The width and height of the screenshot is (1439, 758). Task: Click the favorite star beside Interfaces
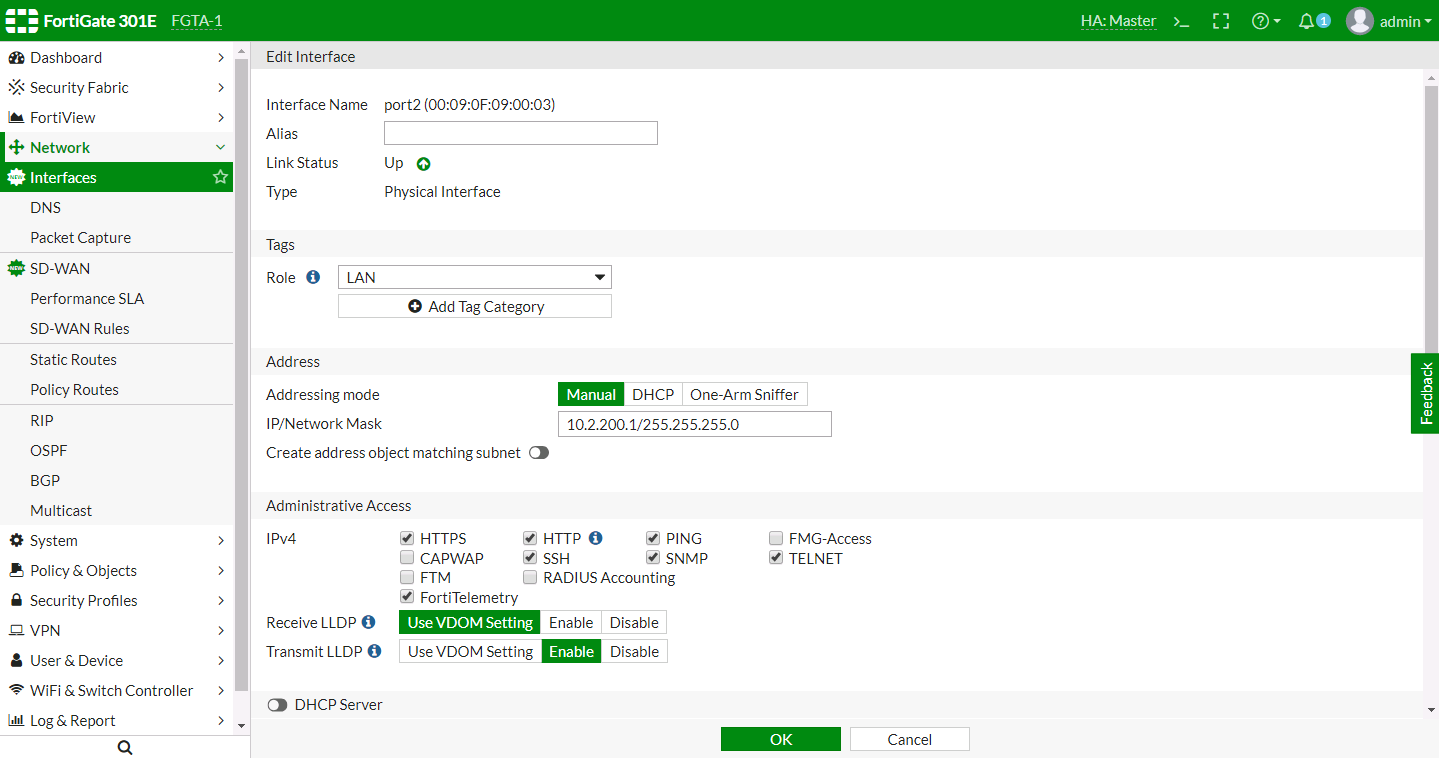(220, 177)
